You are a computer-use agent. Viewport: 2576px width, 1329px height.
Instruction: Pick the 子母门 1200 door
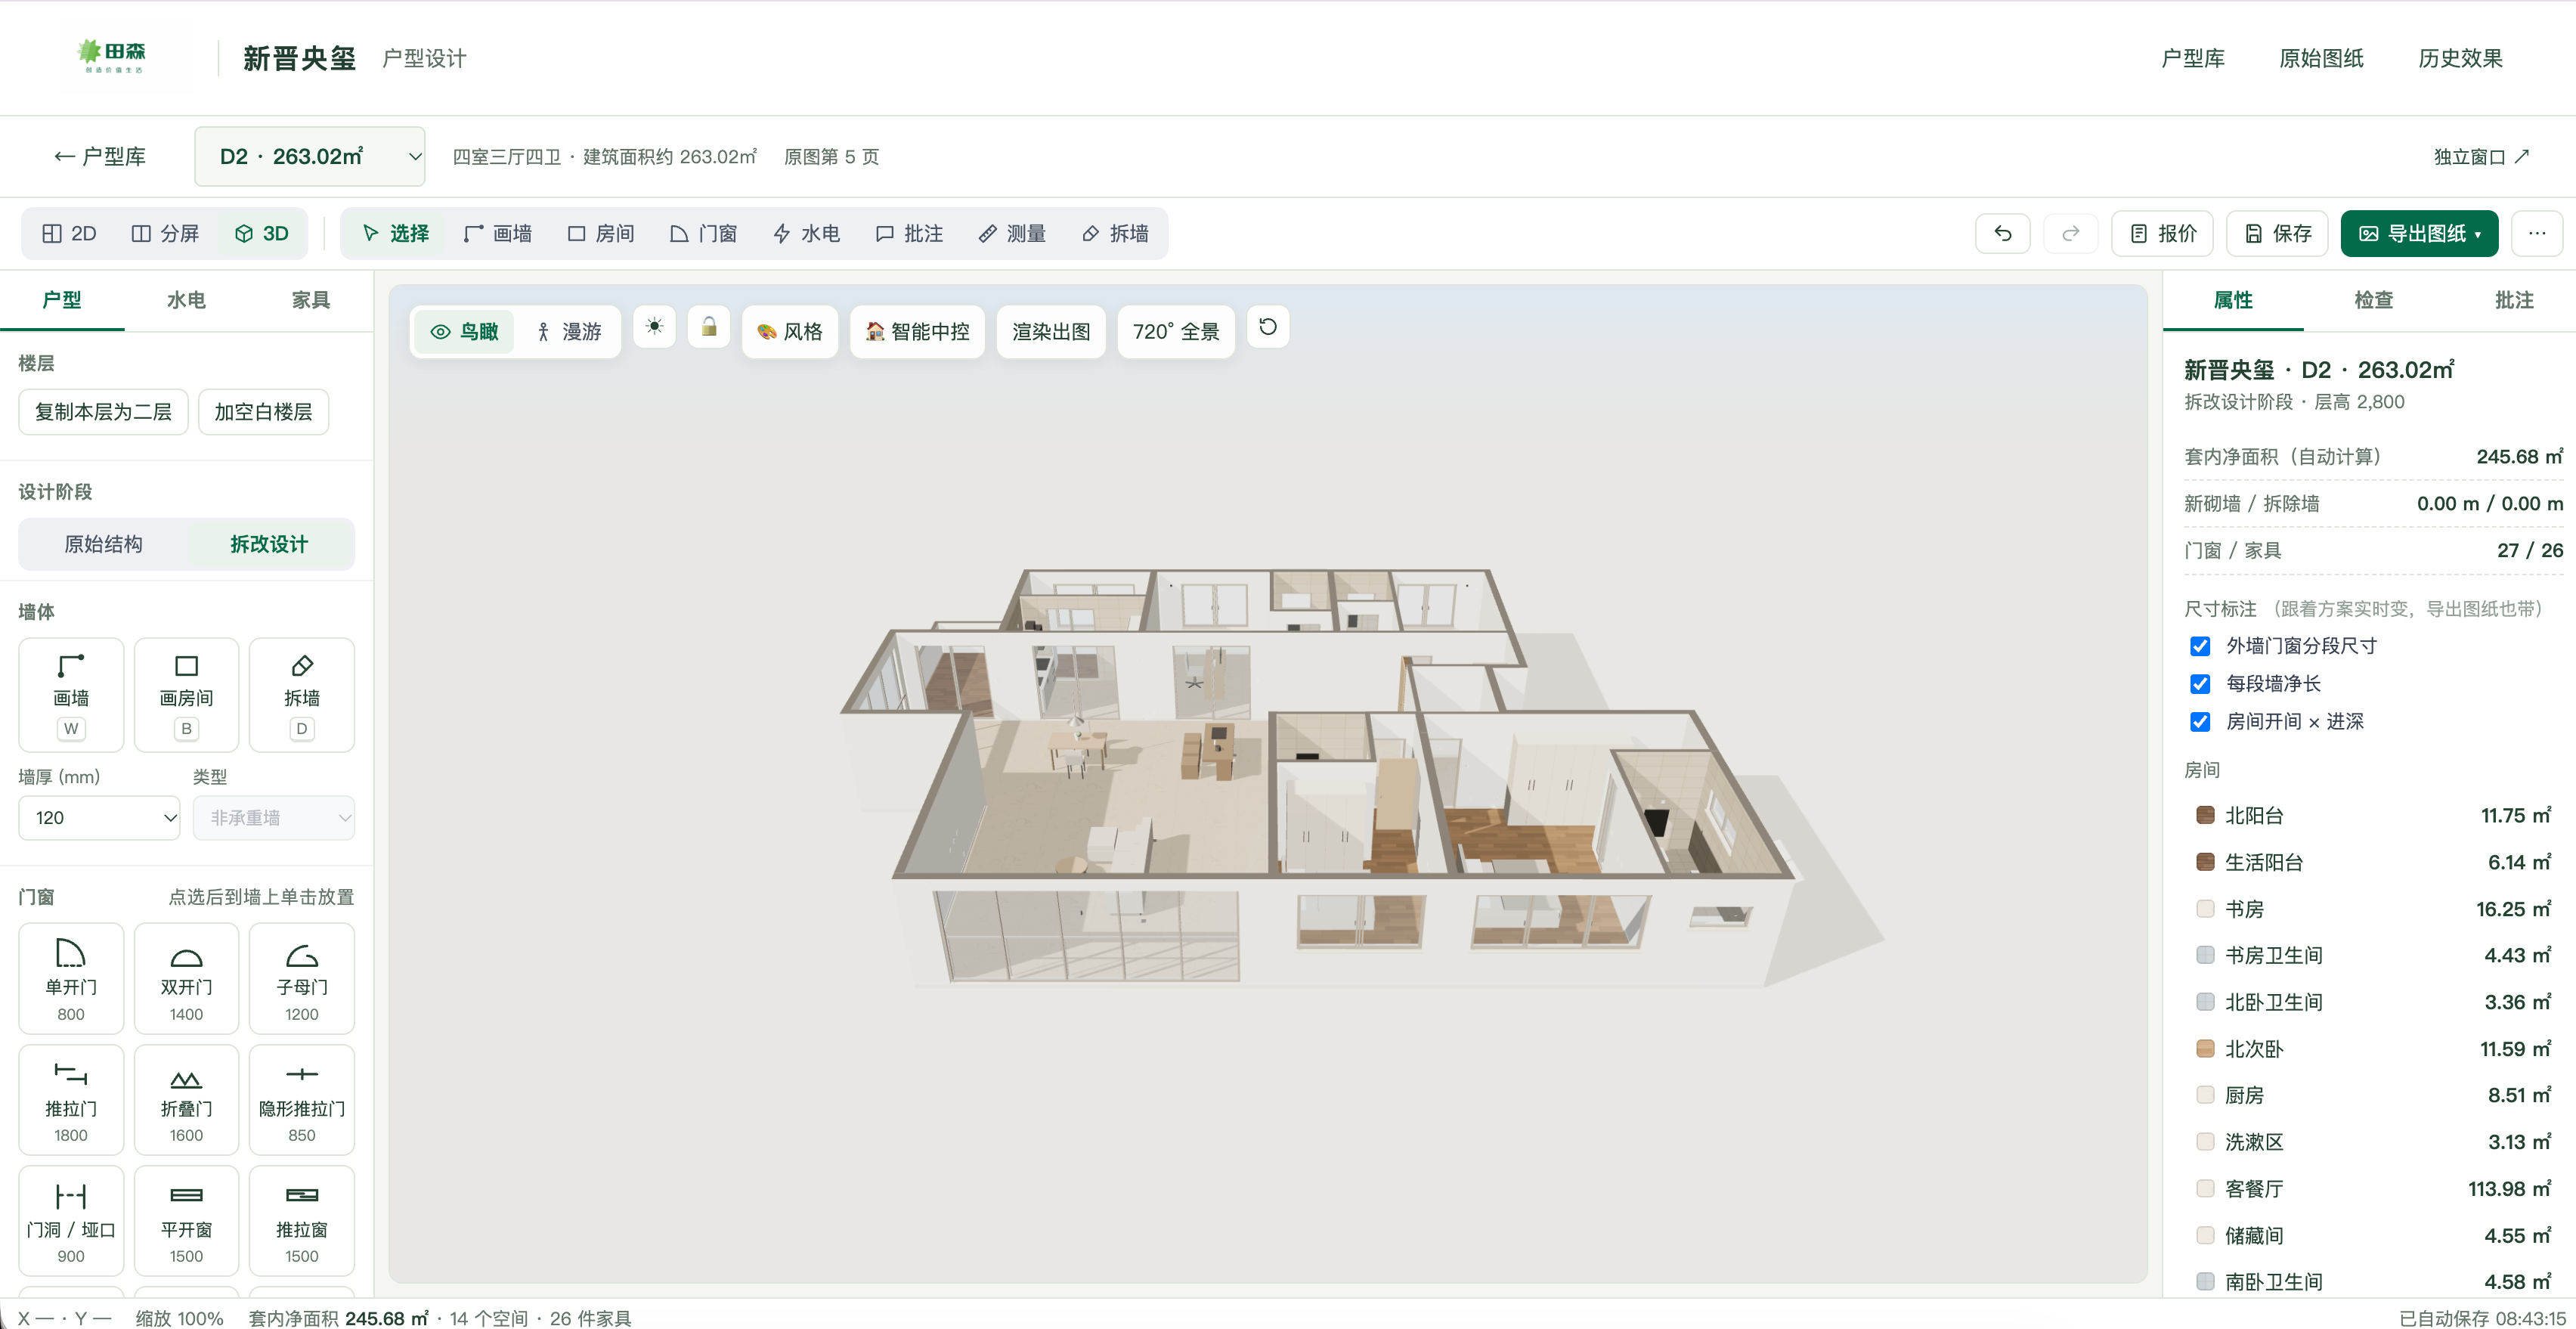pos(302,979)
